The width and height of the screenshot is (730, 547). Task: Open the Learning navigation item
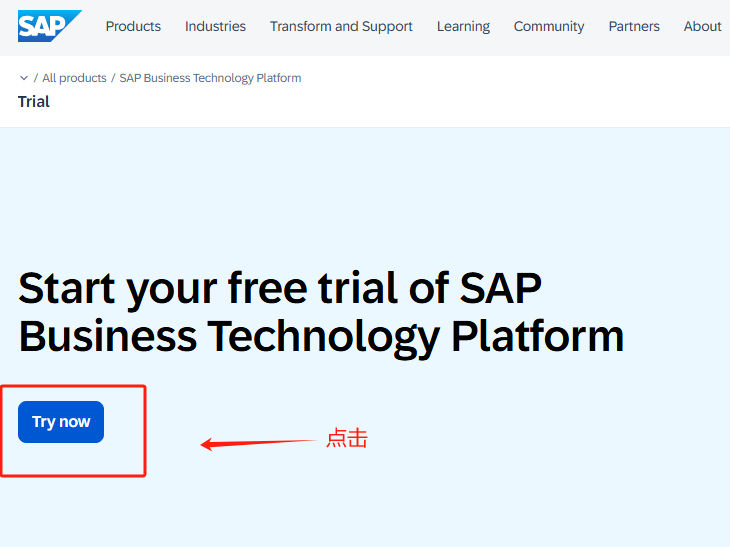[463, 27]
